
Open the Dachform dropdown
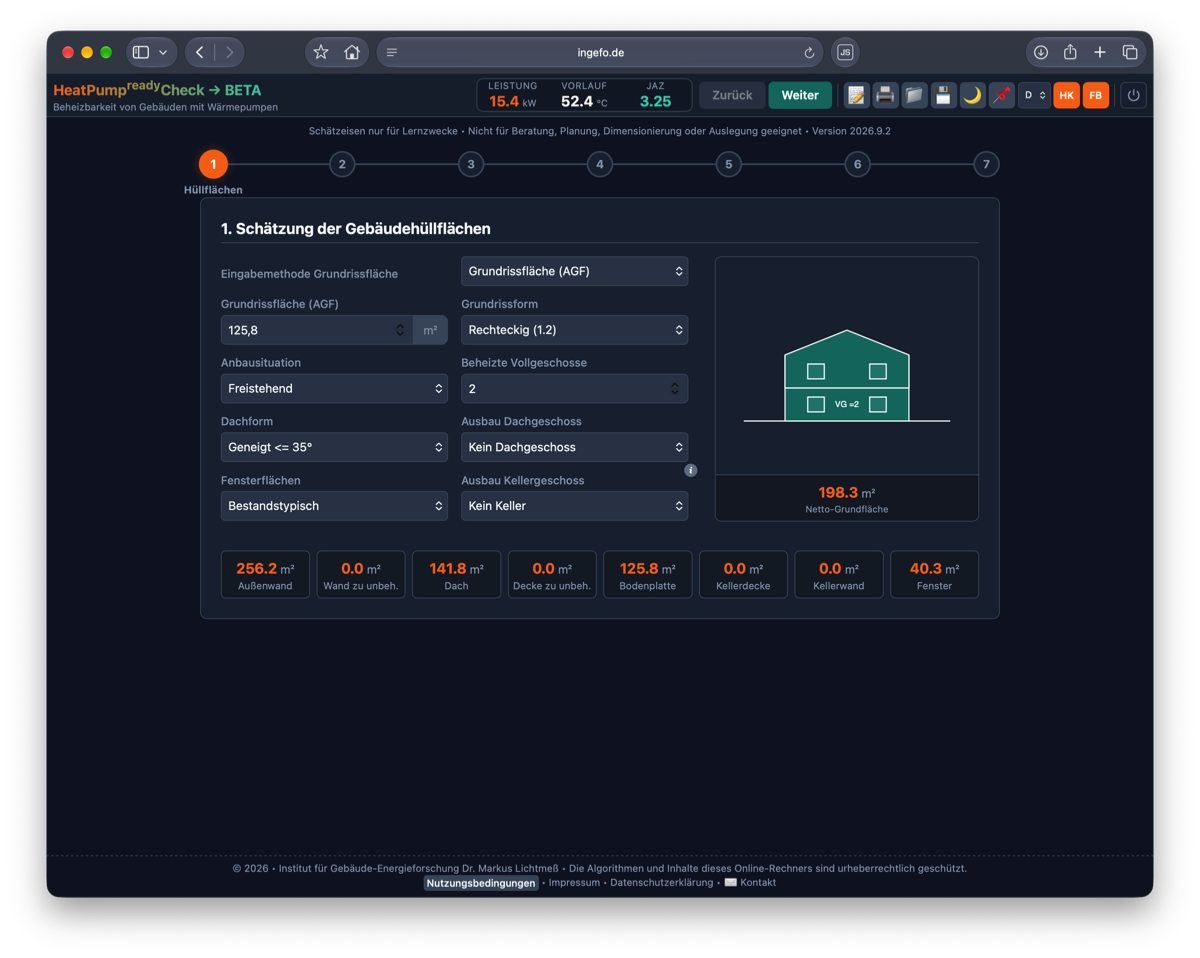pos(334,447)
